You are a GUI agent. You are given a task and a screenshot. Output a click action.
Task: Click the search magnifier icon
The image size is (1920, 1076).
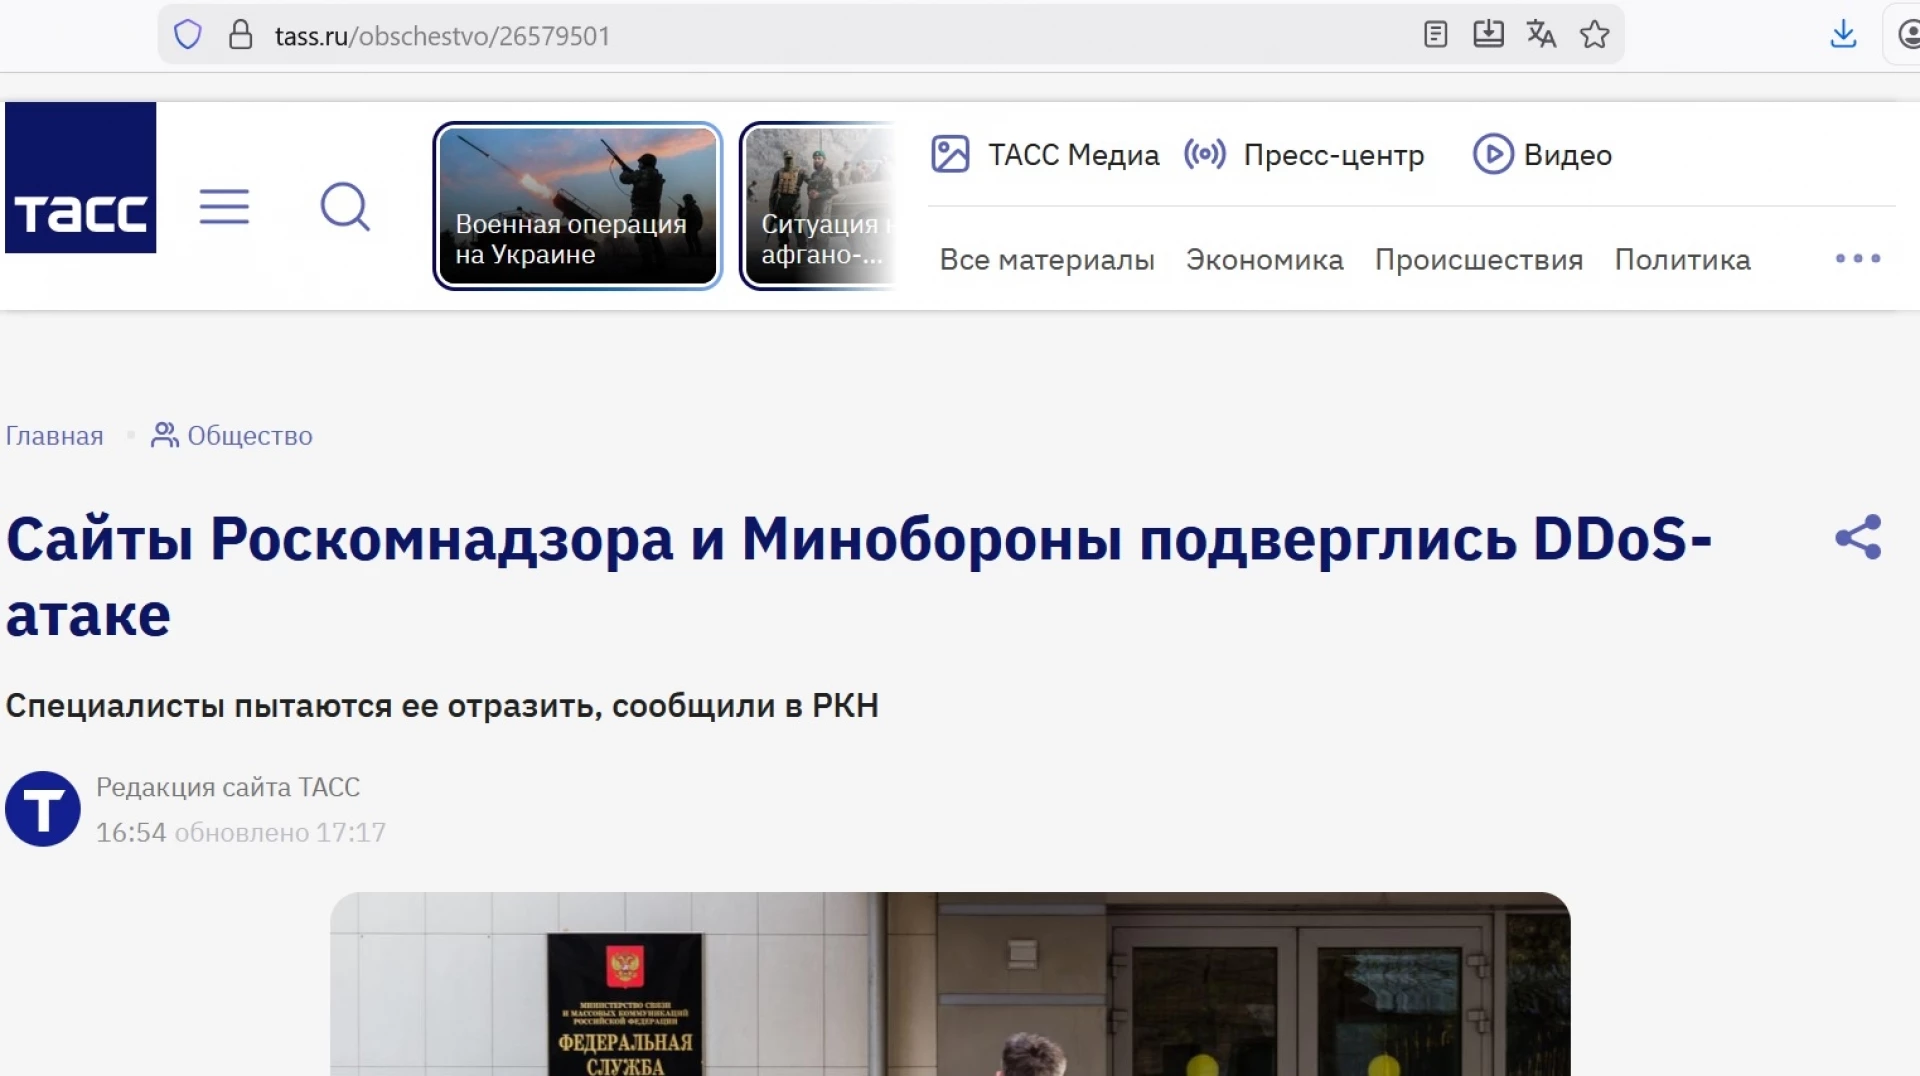coord(345,207)
